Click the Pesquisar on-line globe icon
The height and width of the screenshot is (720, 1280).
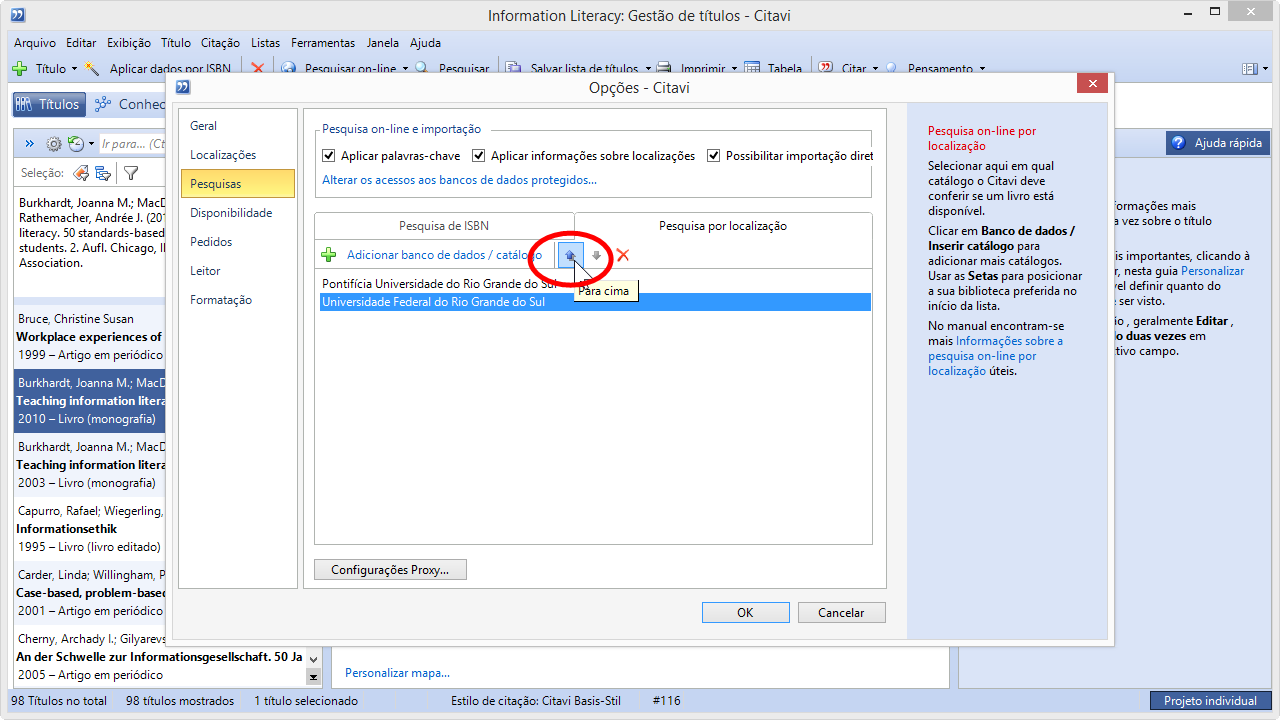click(289, 69)
